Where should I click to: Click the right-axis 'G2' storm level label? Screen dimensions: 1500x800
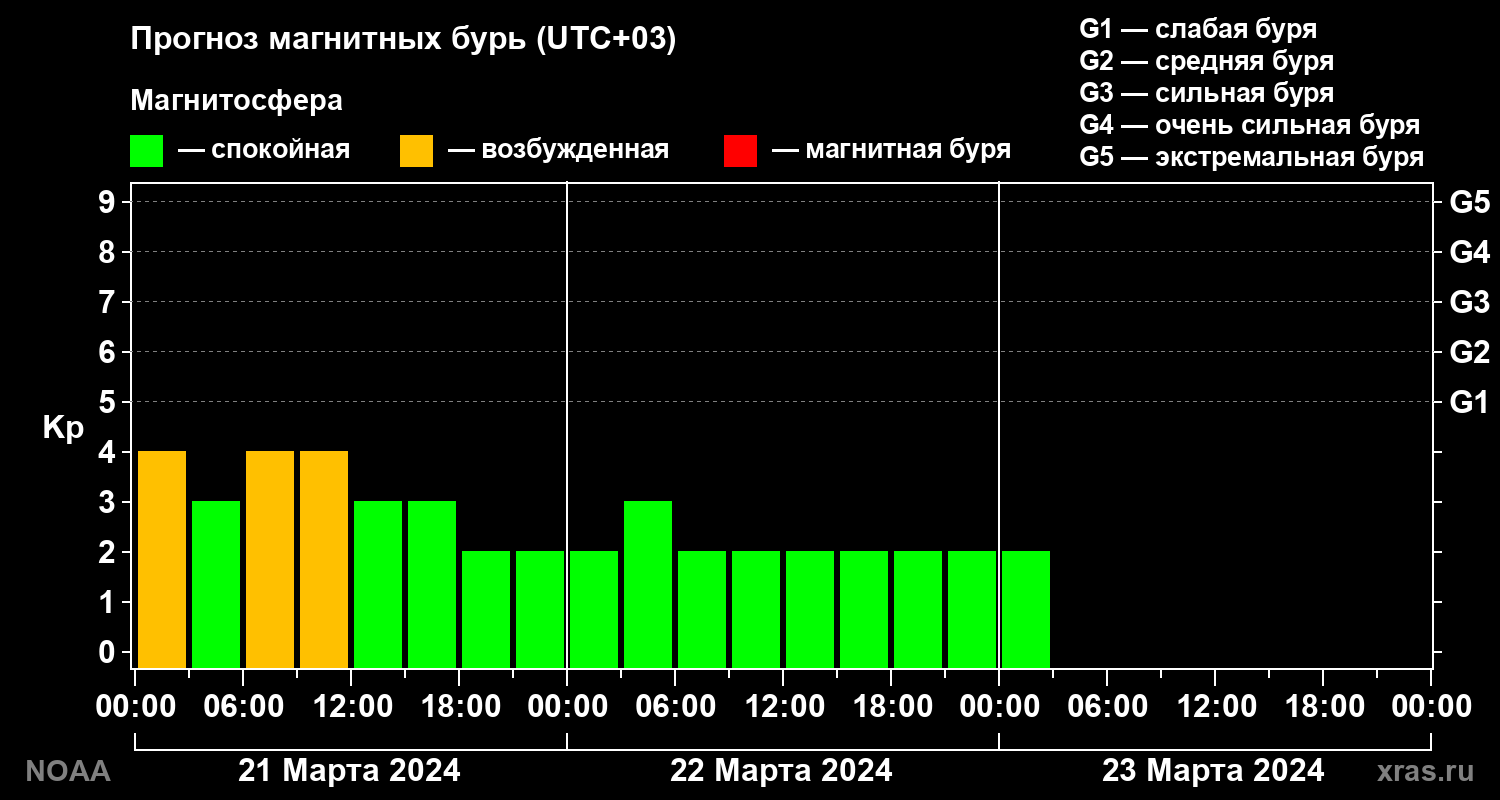1470,352
